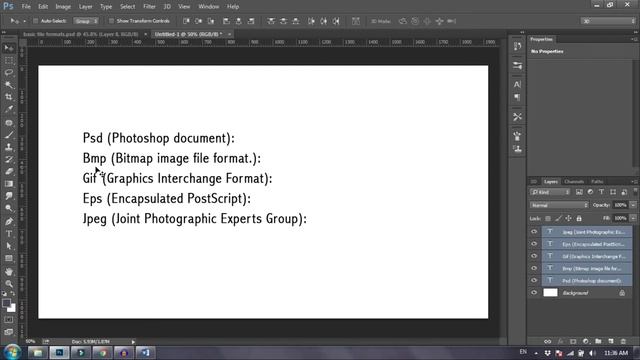Image resolution: width=640 pixels, height=360 pixels.
Task: Click the Link Layers icon
Action: coord(547,341)
